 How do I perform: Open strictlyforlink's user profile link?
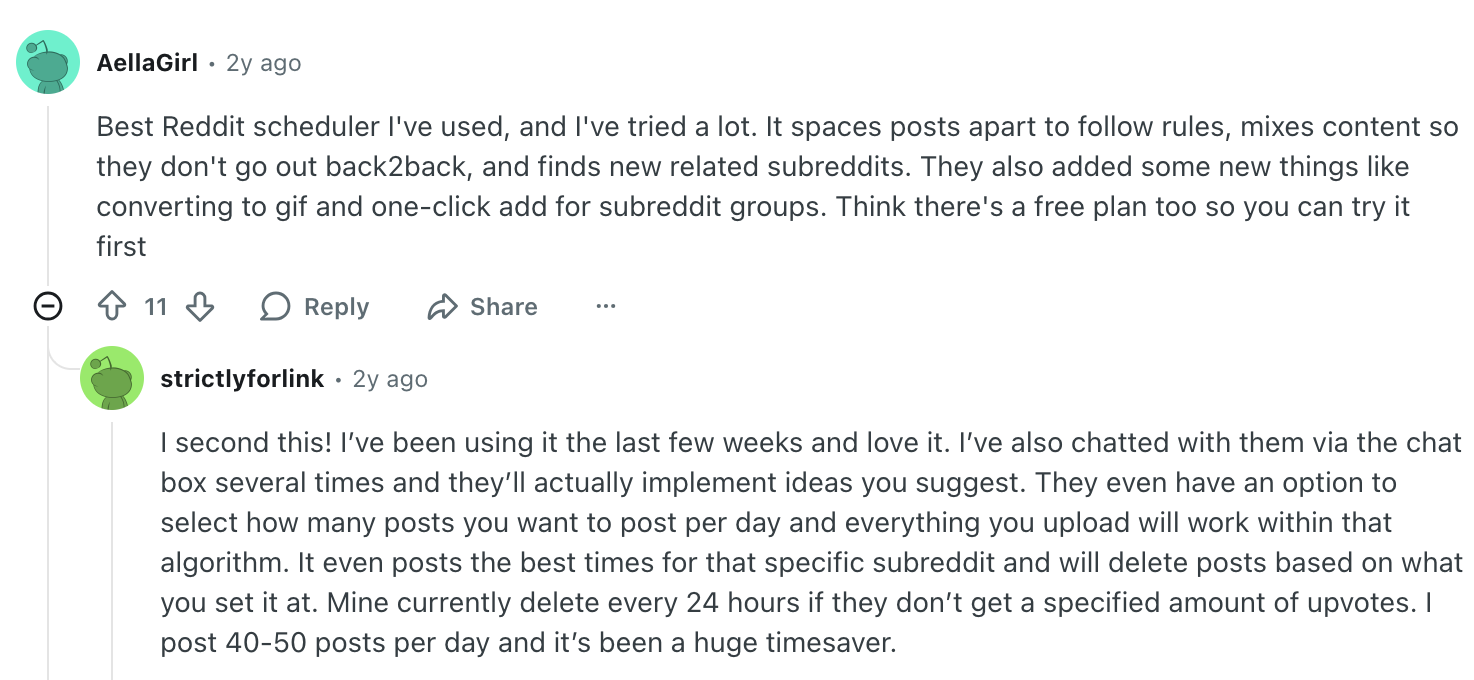click(242, 379)
